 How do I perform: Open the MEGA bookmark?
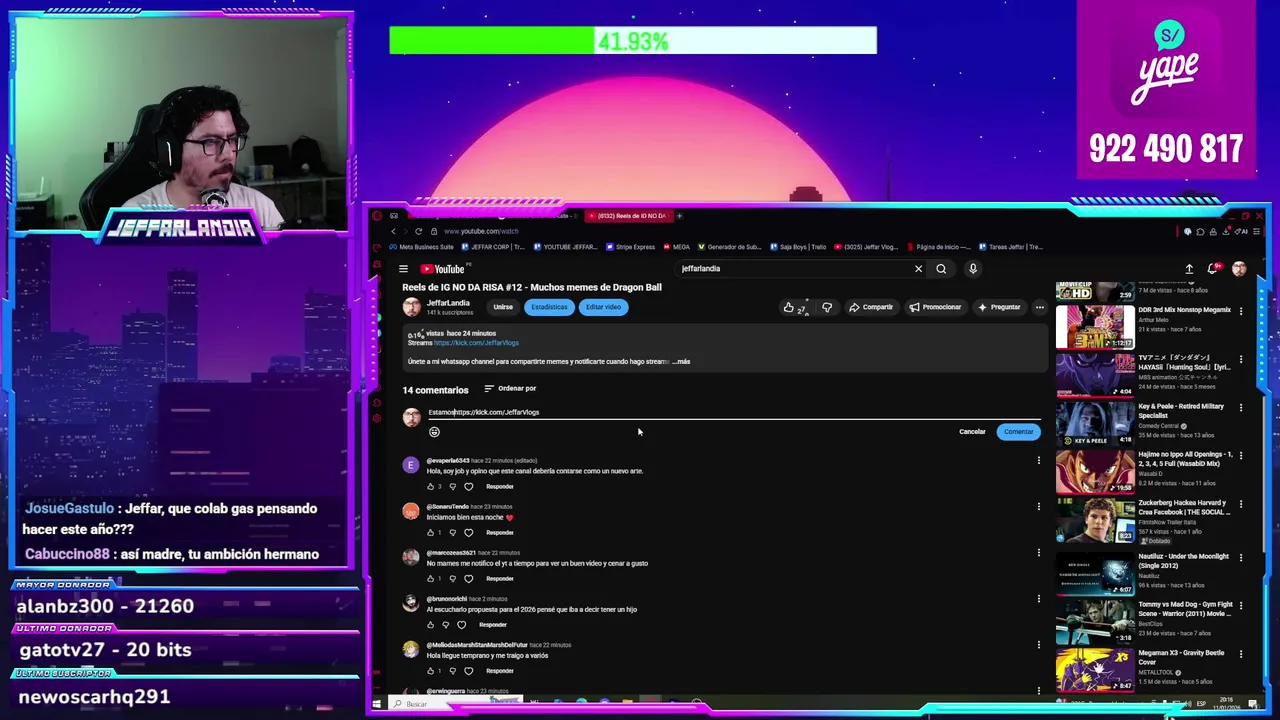pyautogui.click(x=677, y=247)
